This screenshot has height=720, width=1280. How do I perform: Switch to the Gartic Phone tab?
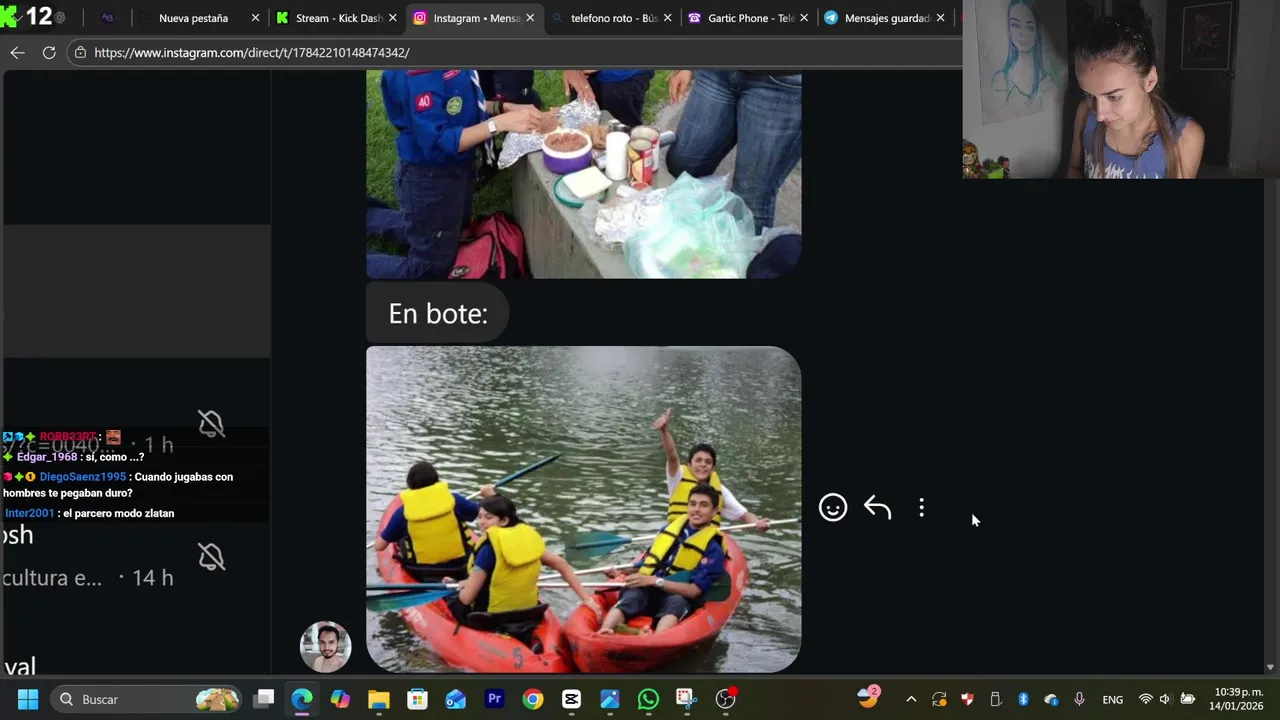749,18
